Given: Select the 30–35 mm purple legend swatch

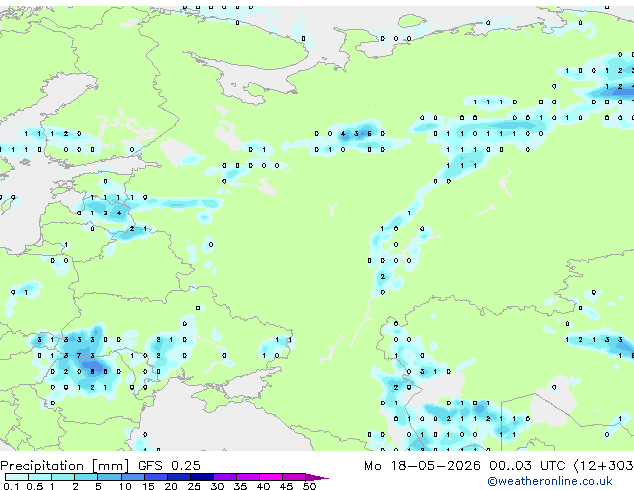Looking at the screenshot, I should click(x=225, y=477).
